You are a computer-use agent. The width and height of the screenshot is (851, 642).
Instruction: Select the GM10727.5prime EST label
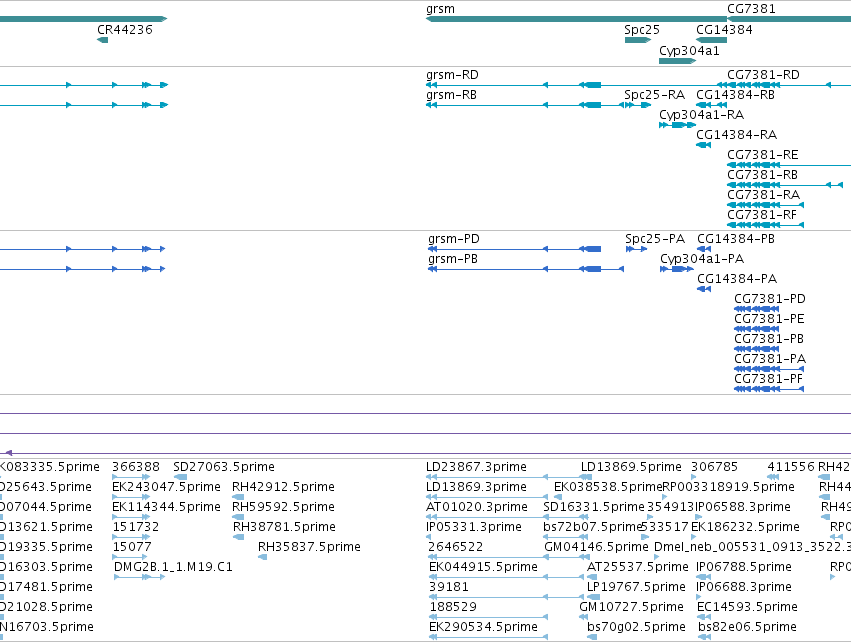[631, 607]
